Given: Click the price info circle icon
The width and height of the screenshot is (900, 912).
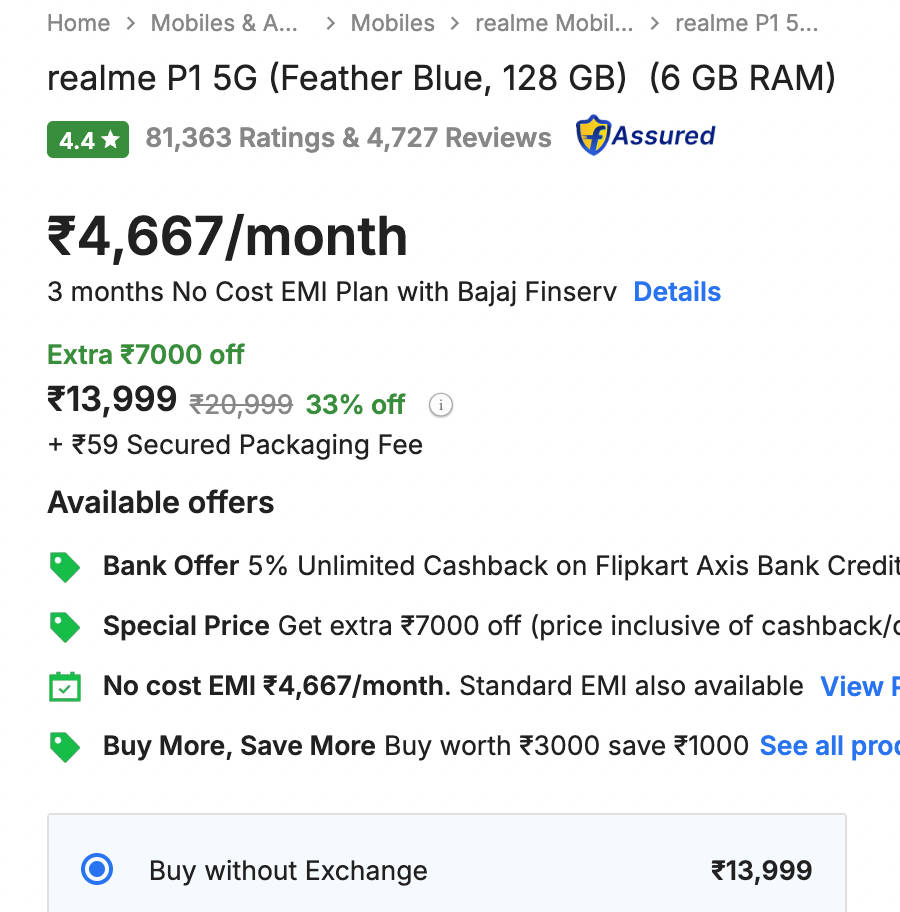Looking at the screenshot, I should pyautogui.click(x=440, y=405).
